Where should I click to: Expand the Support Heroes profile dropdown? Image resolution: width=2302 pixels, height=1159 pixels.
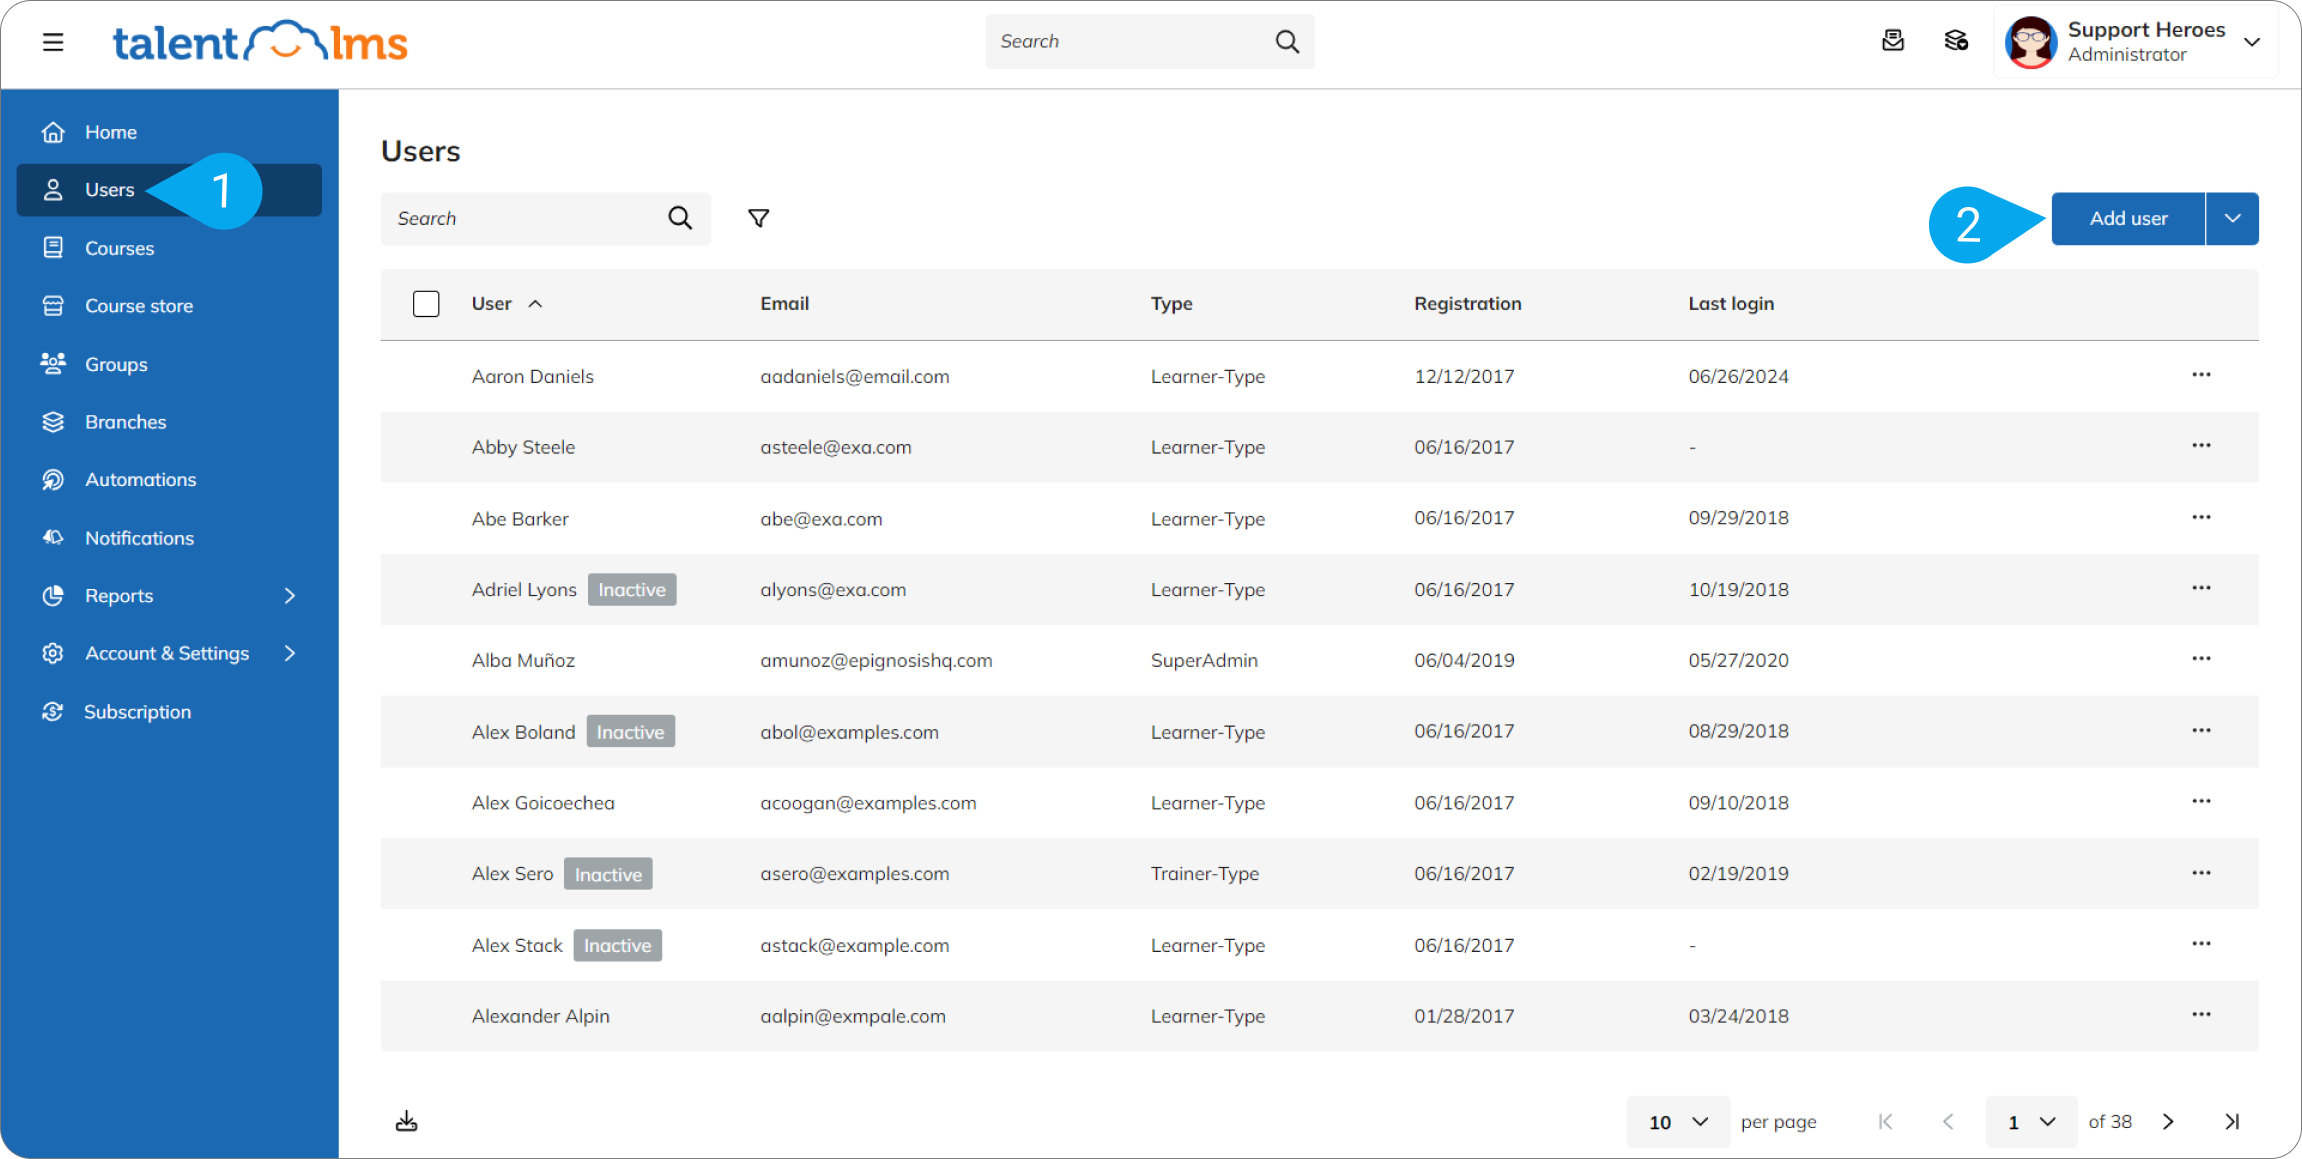coord(2252,42)
